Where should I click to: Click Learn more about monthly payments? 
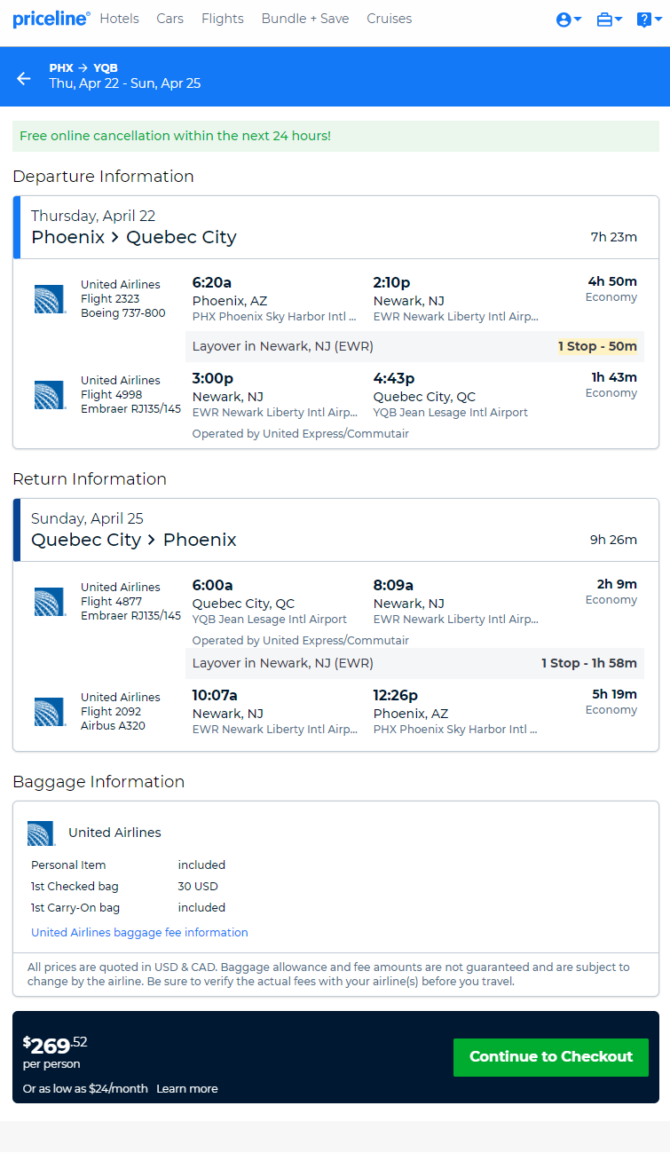coord(187,1088)
